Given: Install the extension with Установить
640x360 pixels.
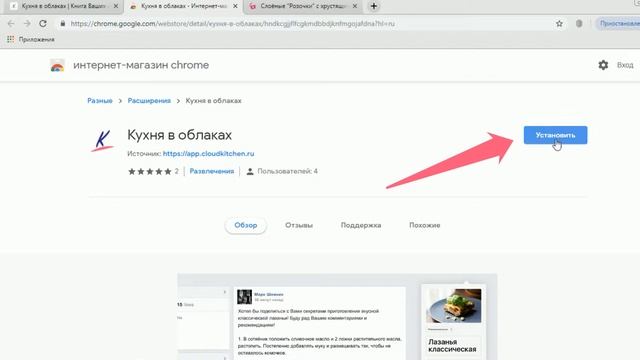Looking at the screenshot, I should pyautogui.click(x=556, y=135).
